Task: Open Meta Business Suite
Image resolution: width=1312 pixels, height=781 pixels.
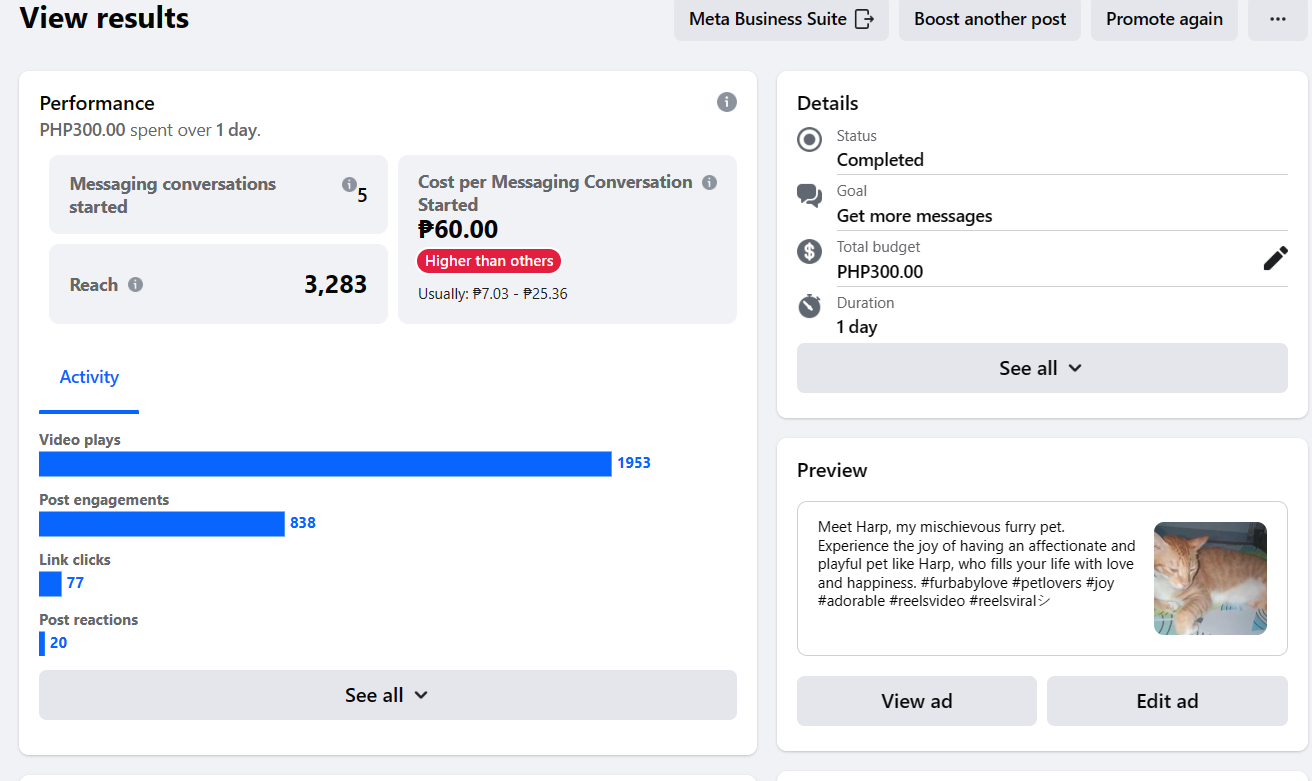Action: (781, 19)
